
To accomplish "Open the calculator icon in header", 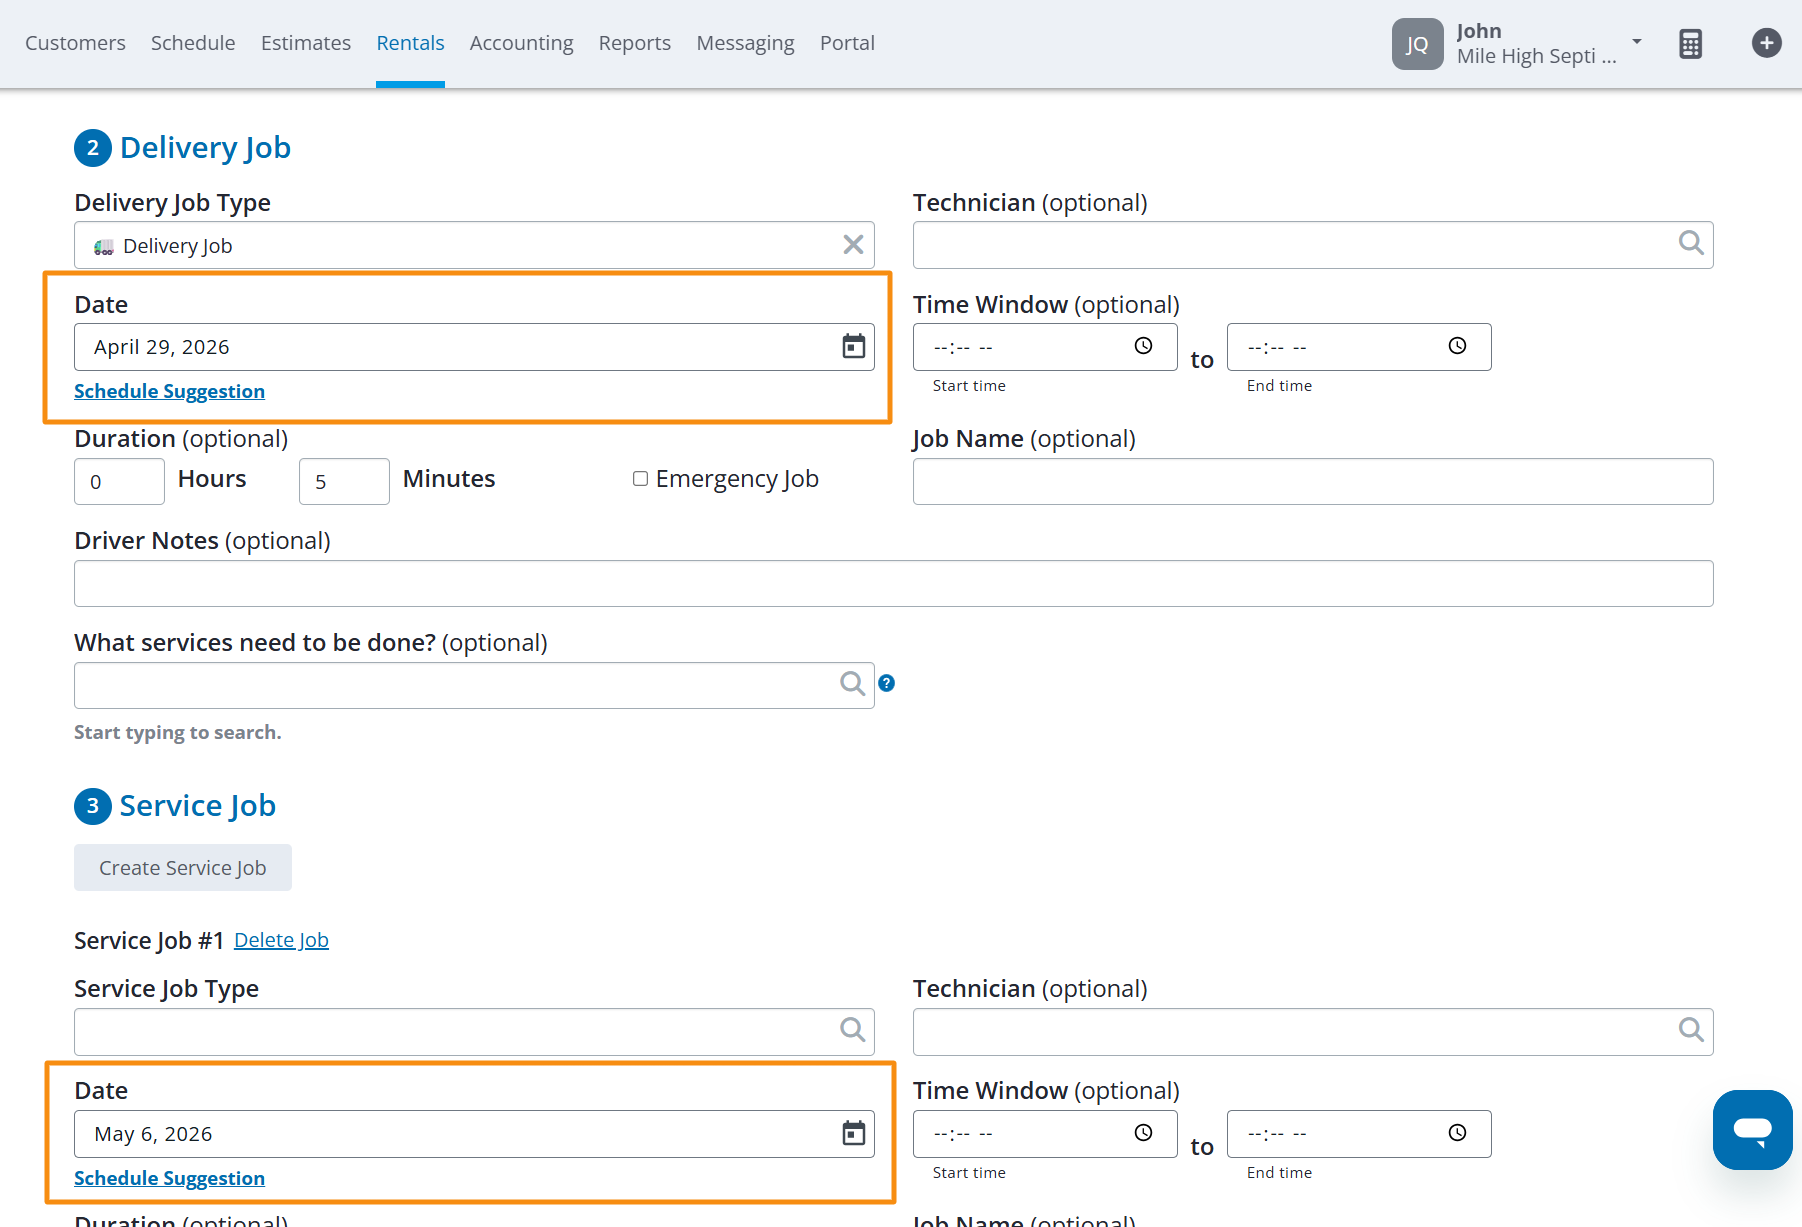I will (1690, 44).
